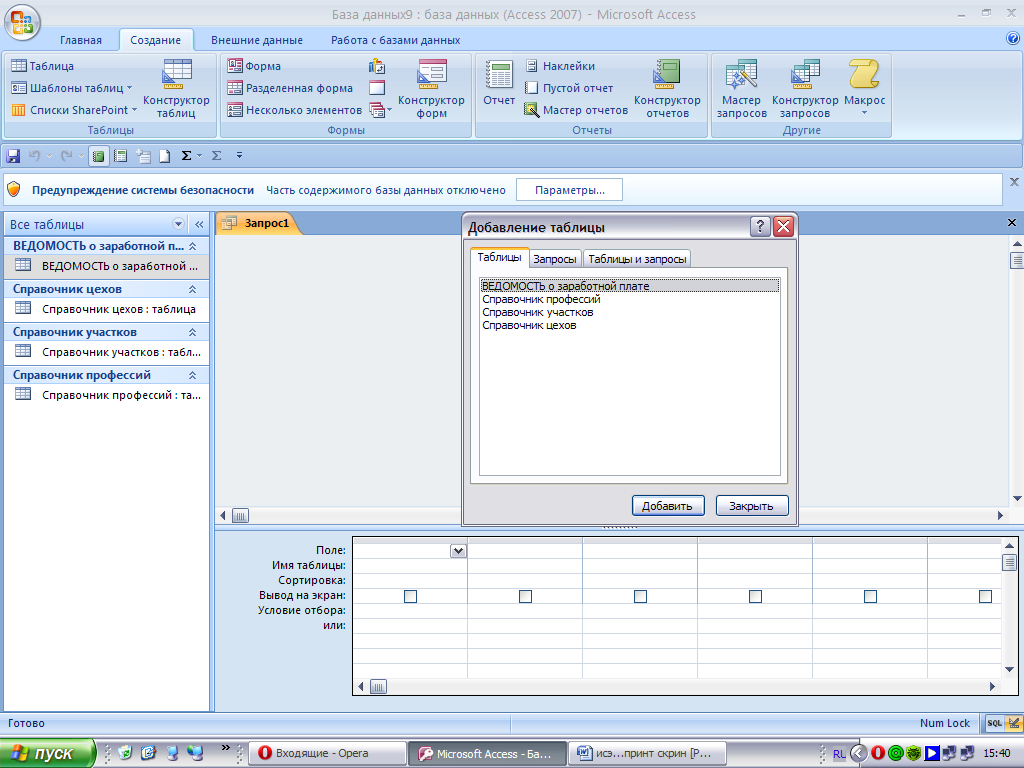Image resolution: width=1024 pixels, height=768 pixels.
Task: Click the pivot chart form icon
Action: 377,66
